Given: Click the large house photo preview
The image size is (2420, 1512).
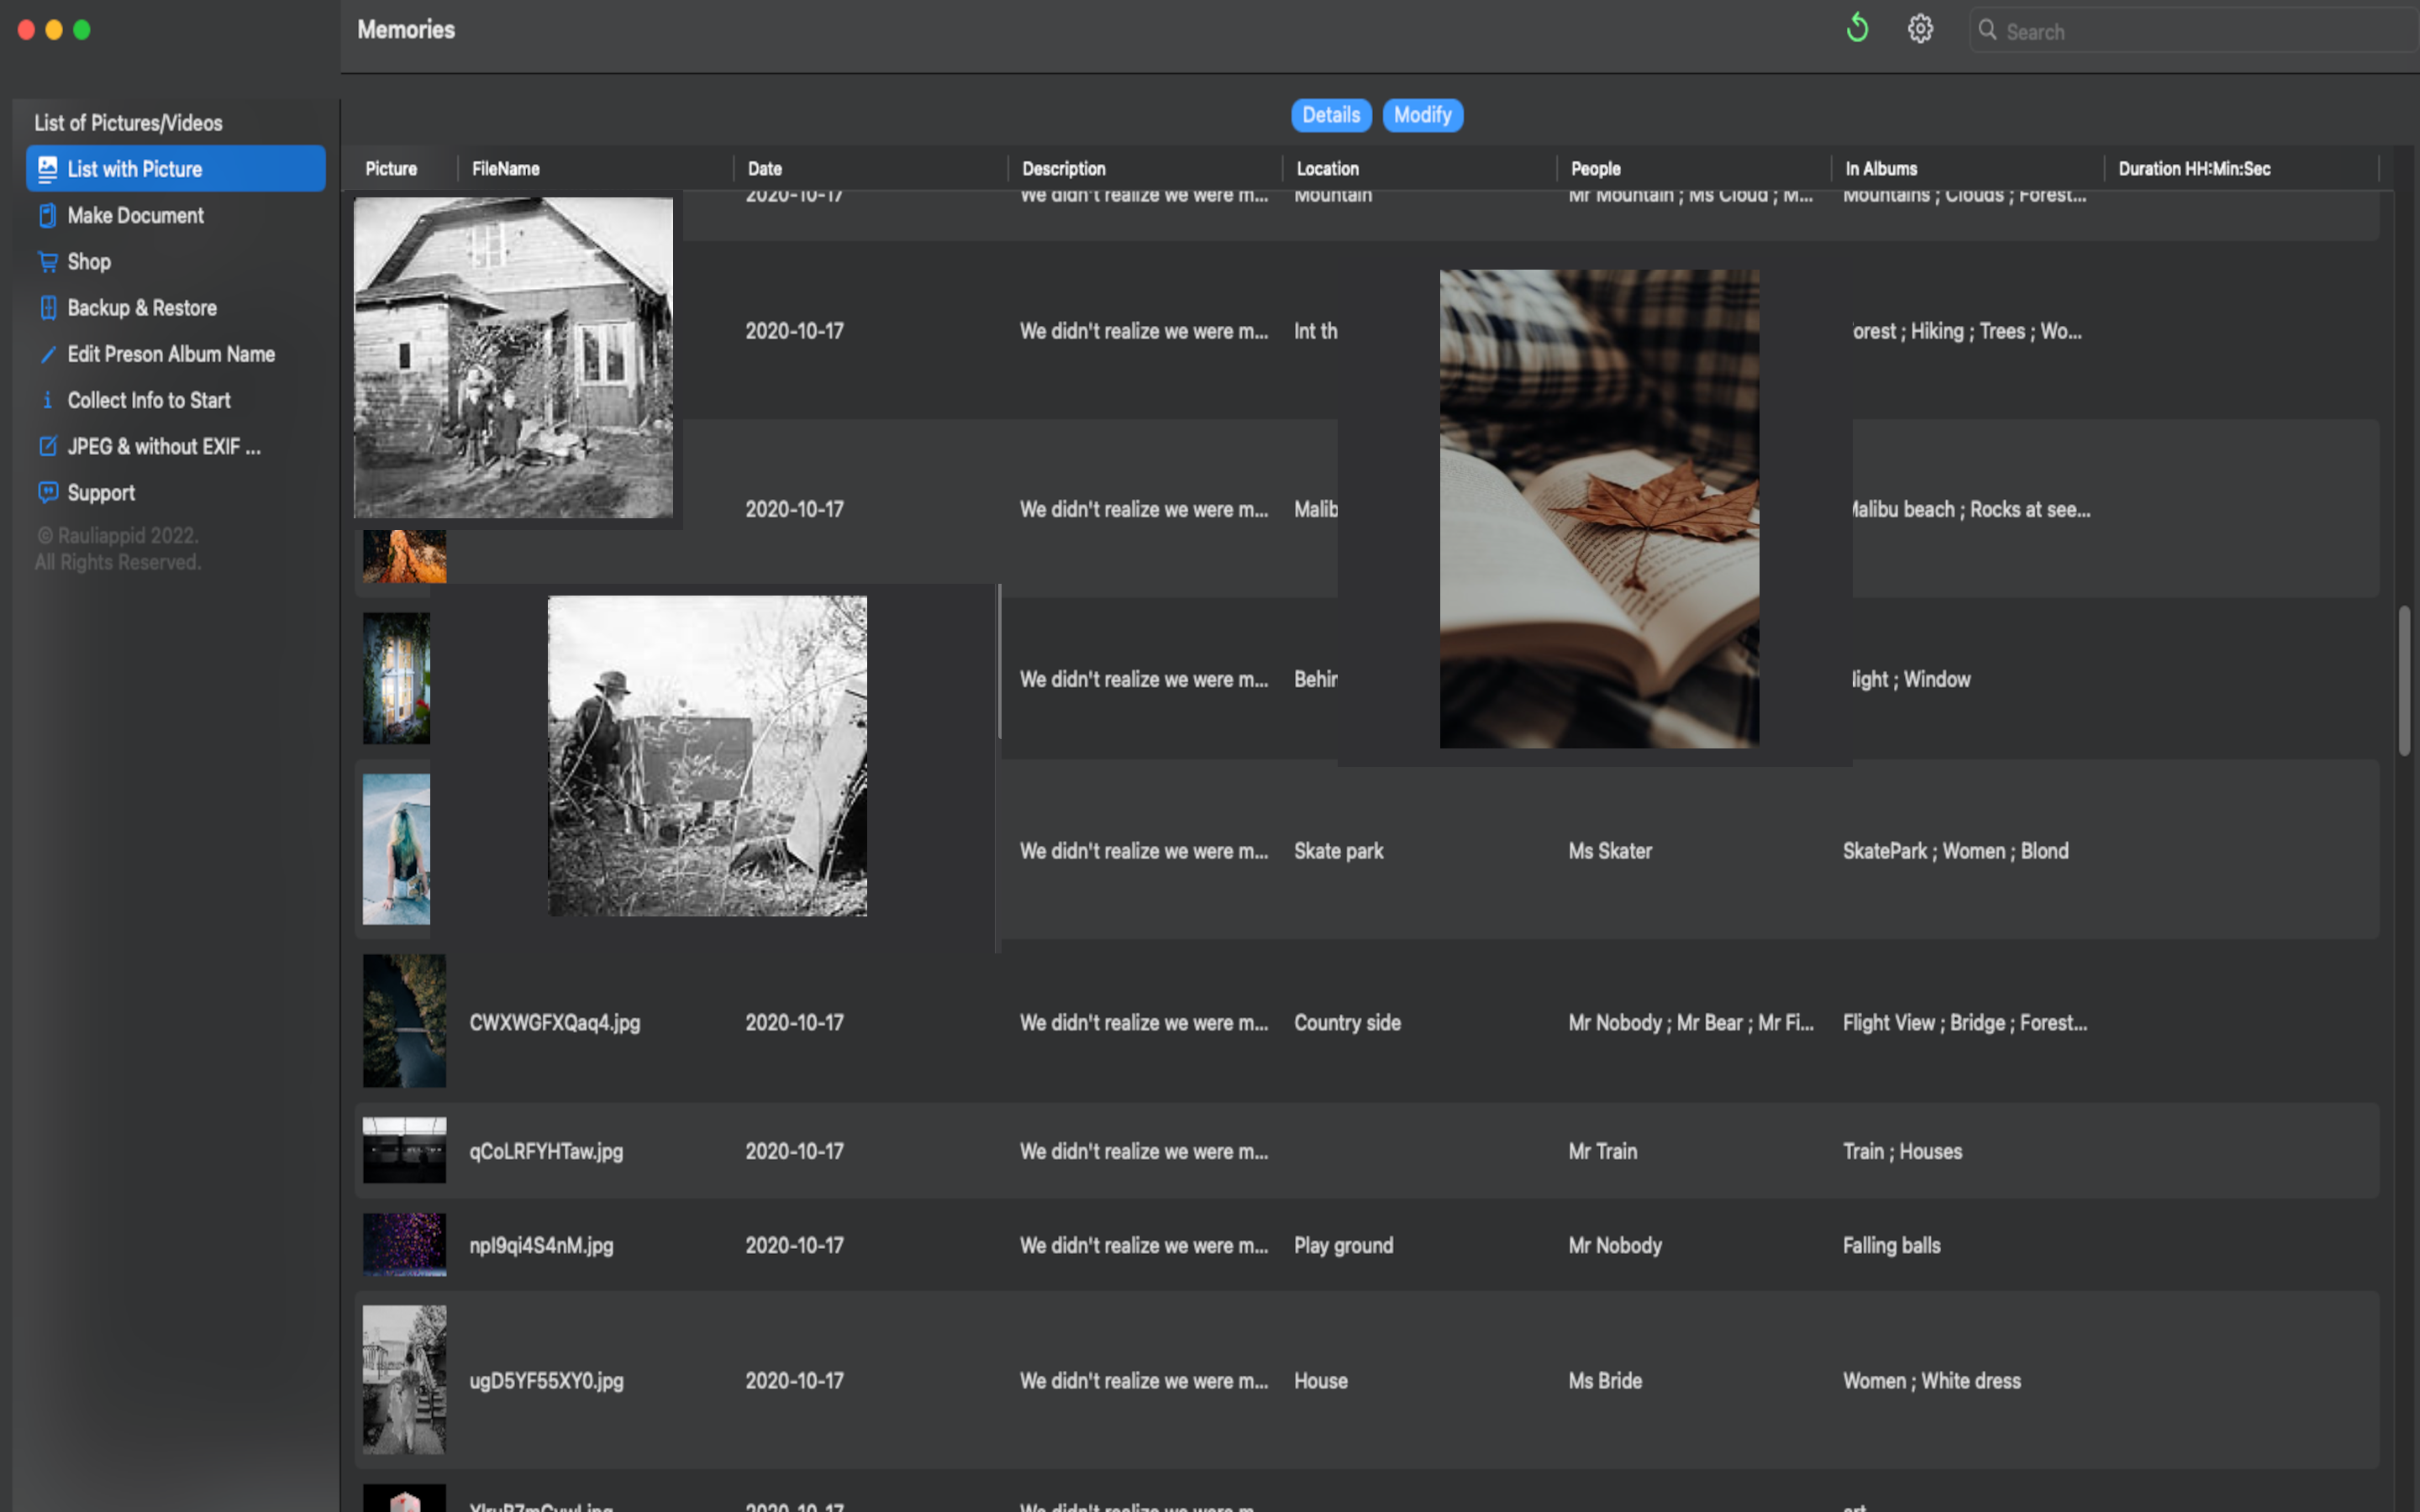Looking at the screenshot, I should 513,357.
